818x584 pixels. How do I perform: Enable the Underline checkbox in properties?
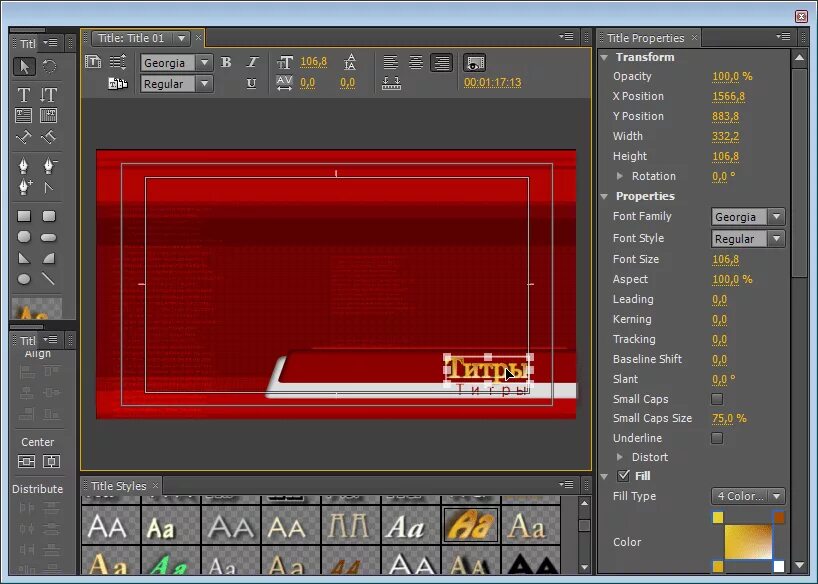tap(717, 438)
